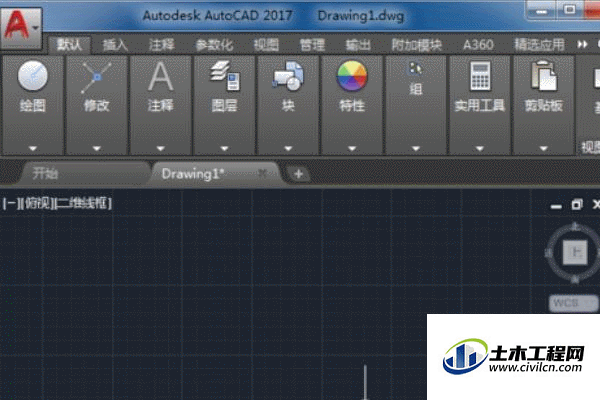Open the AutoCAD application menu logo
The image size is (600, 400).
(21, 28)
